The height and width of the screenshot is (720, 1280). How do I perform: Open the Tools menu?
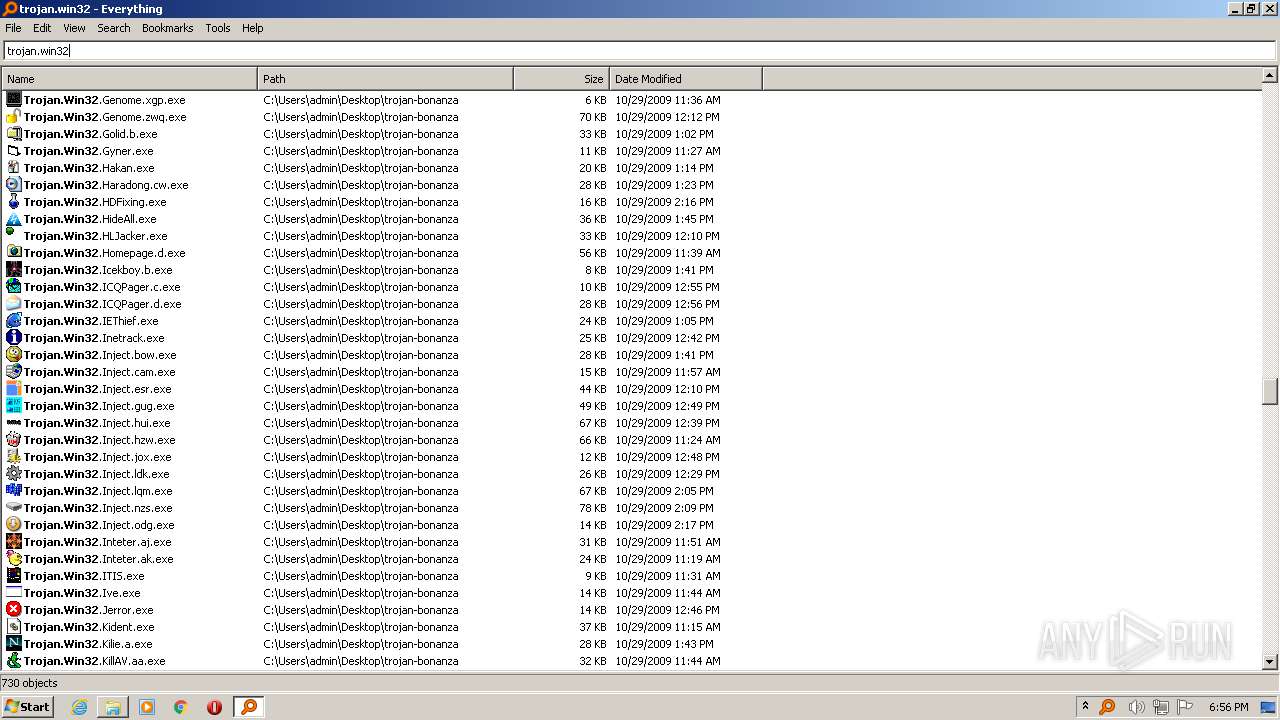click(218, 28)
